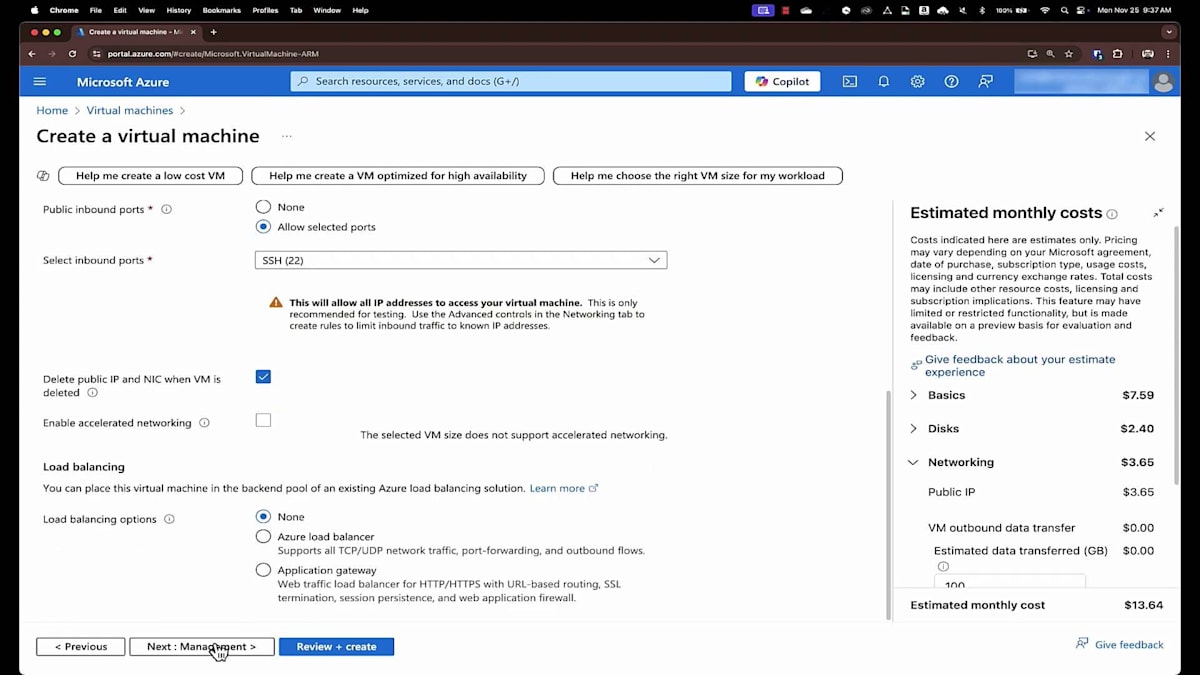Screen dimensions: 1200x675
Task: Click the form's vertical scrollbar
Action: coord(887,505)
